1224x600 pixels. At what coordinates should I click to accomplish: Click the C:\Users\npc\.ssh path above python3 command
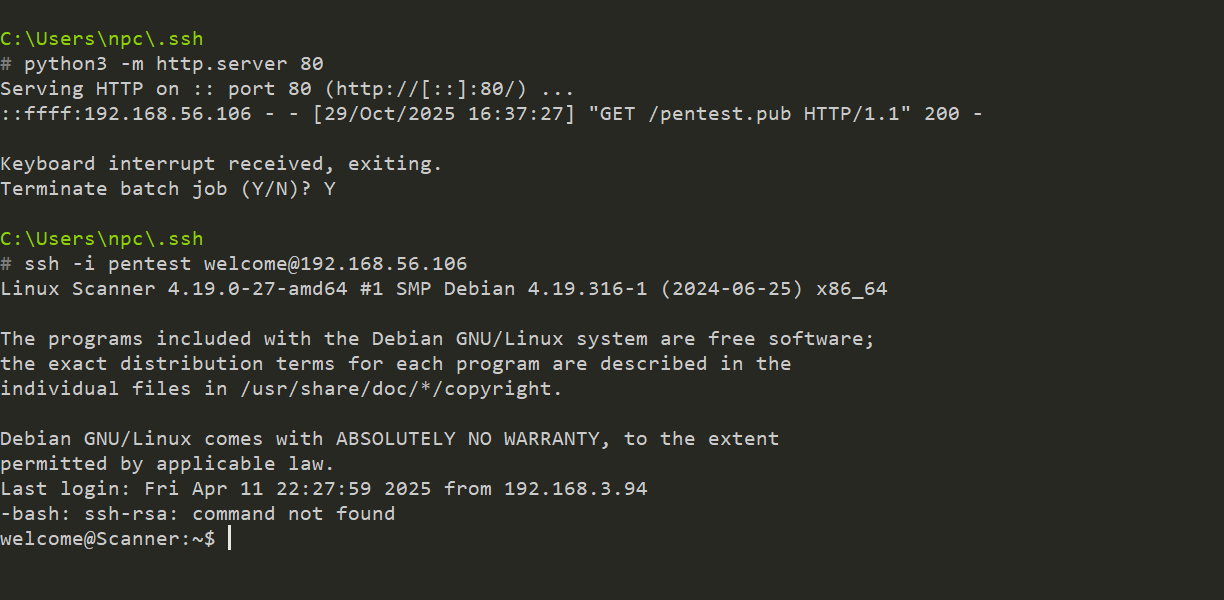click(101, 39)
